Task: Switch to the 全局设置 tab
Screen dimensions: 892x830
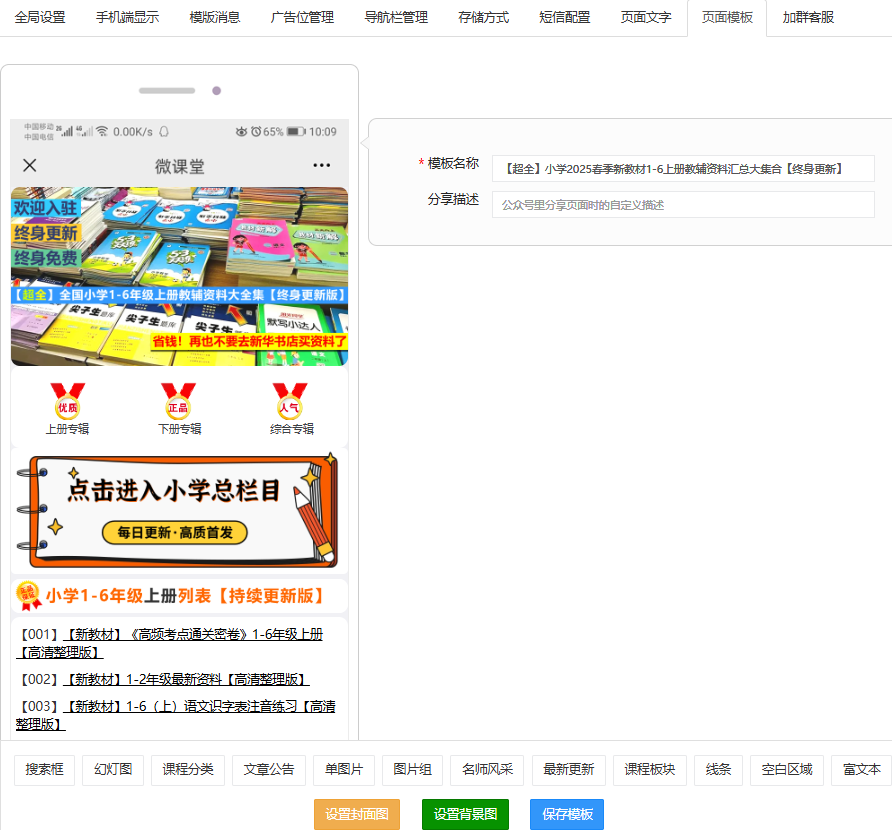Action: click(40, 18)
